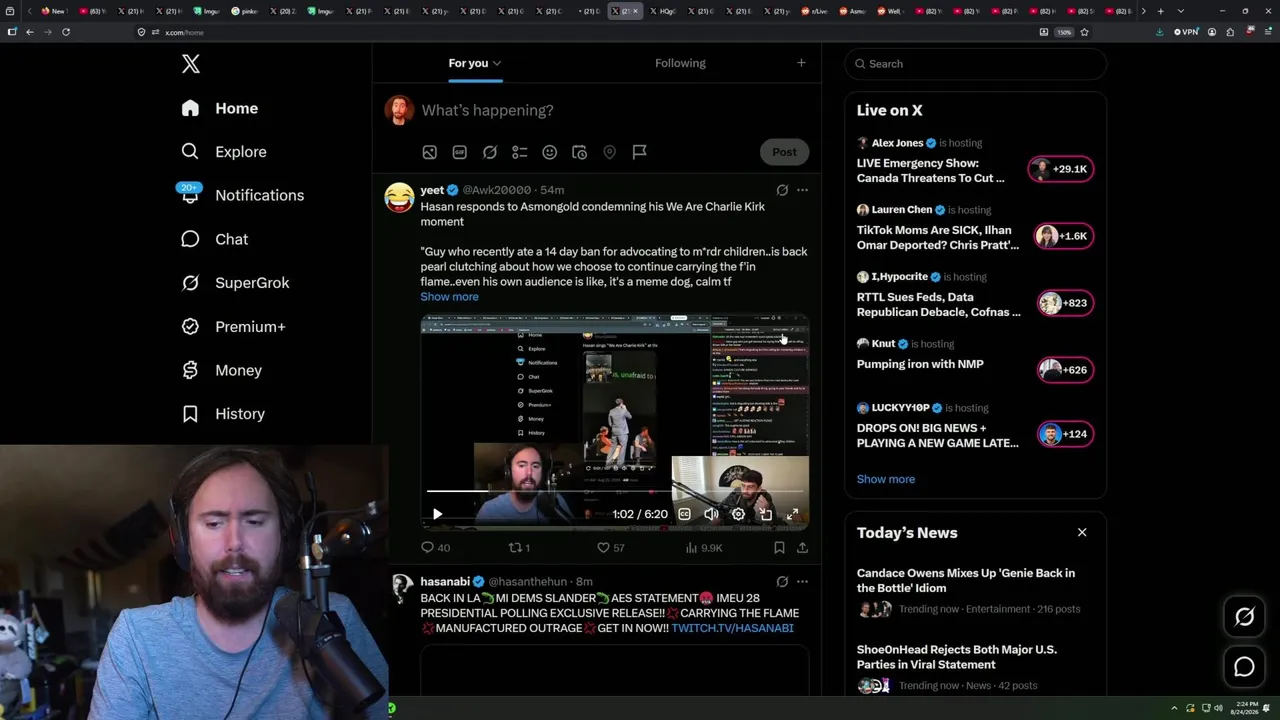Viewport: 1280px width, 720px height.
Task: Click the Grok icon on hasanabi's post
Action: tap(782, 581)
